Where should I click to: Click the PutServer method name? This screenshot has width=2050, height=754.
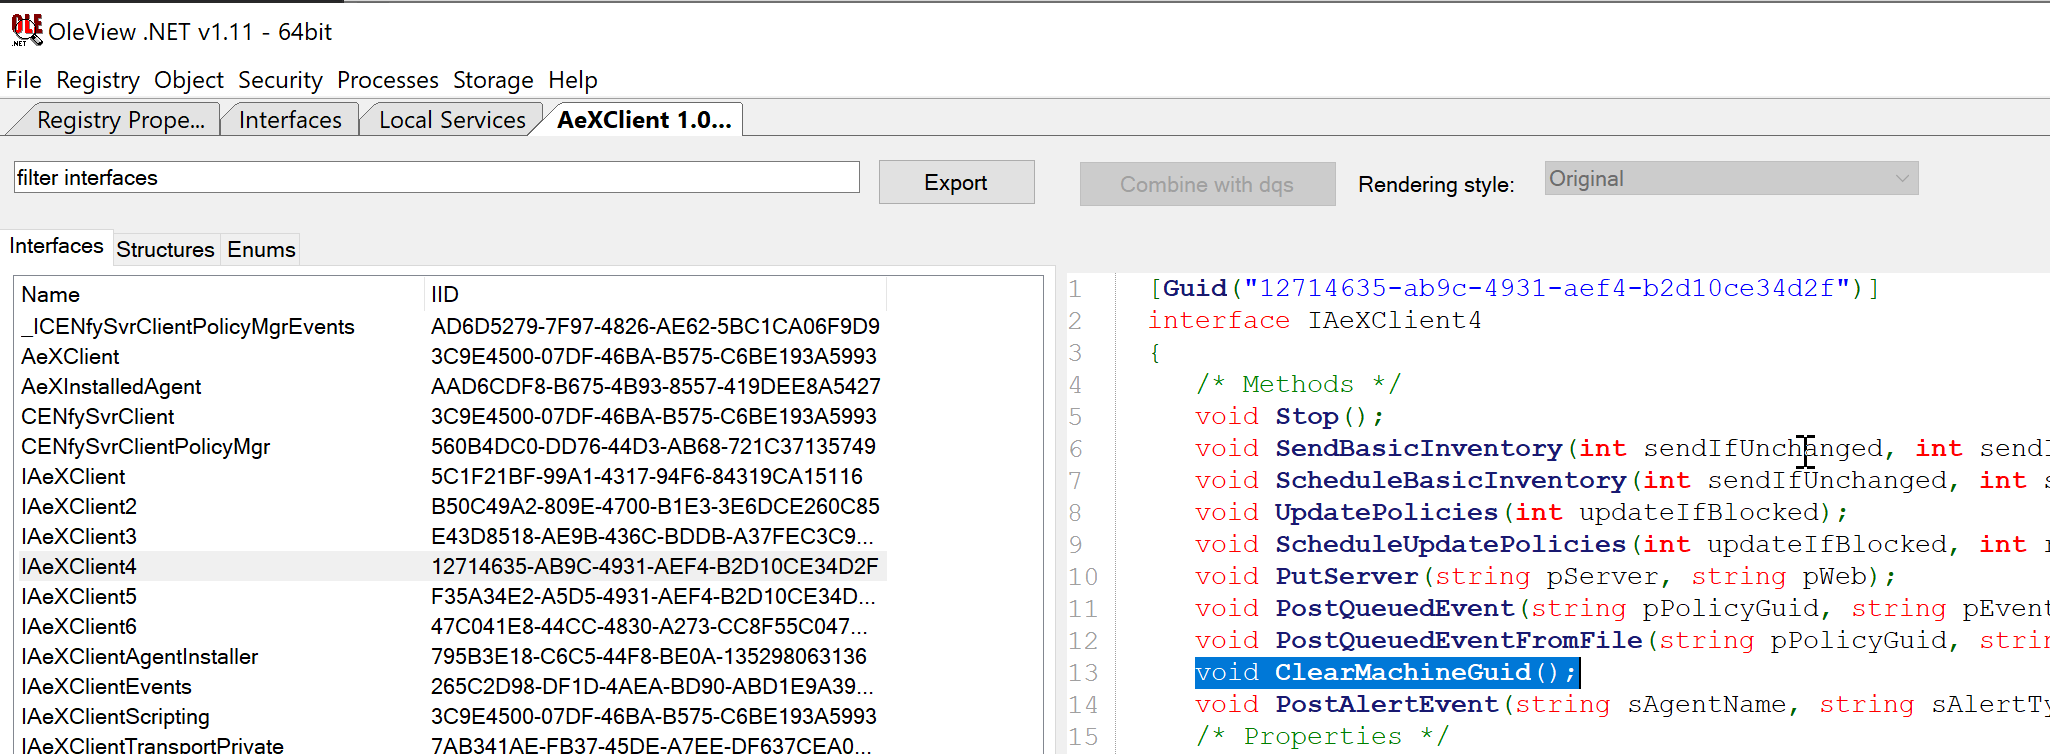click(1346, 576)
